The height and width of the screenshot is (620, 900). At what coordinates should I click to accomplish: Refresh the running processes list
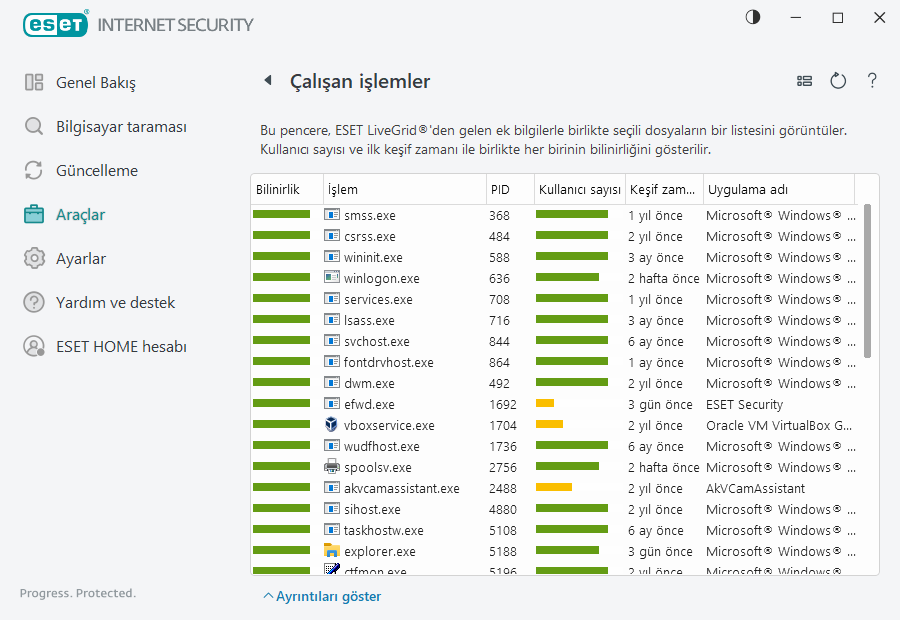[838, 81]
